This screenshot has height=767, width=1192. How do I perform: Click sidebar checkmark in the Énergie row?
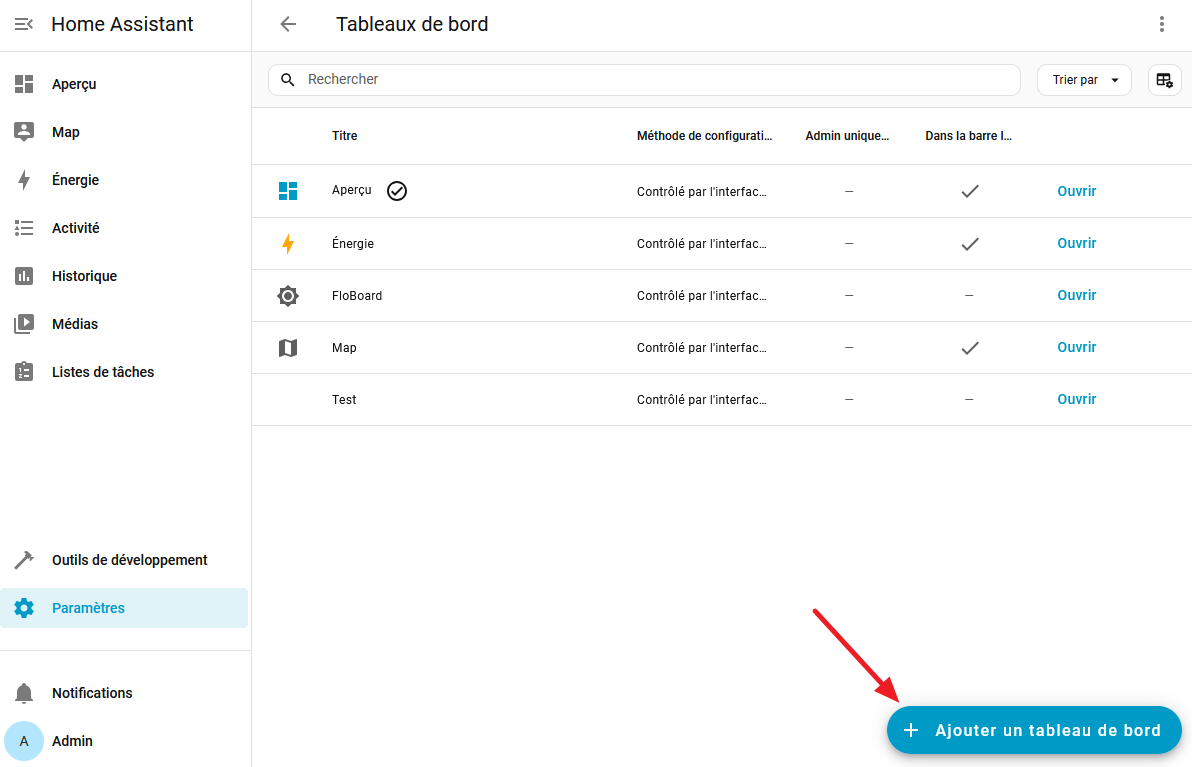[x=969, y=244]
